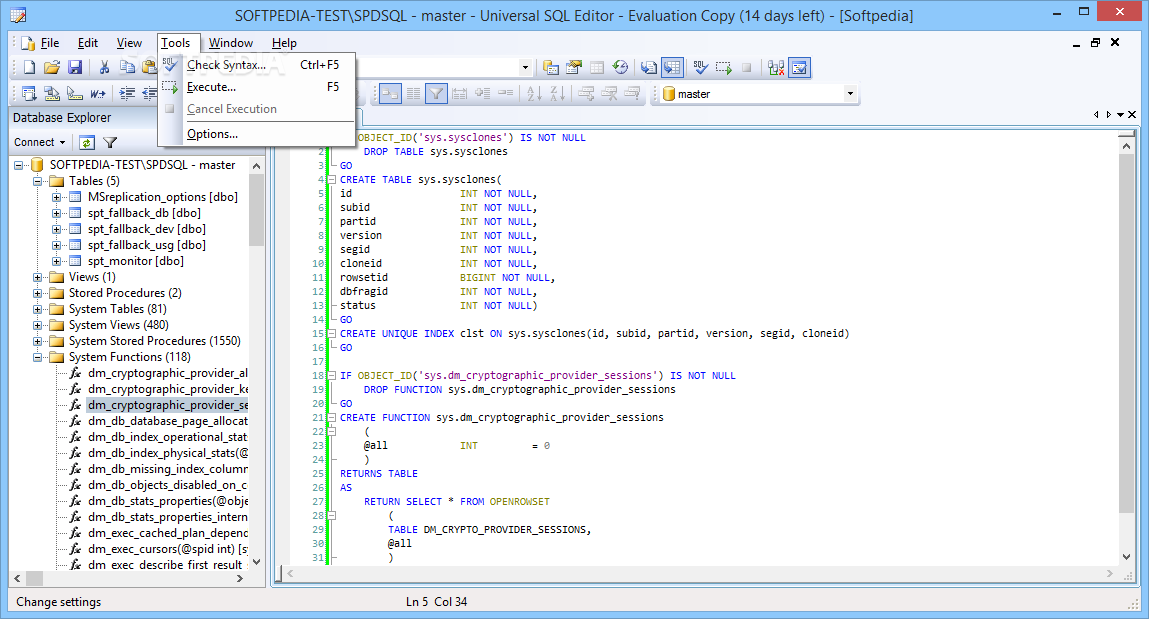
Task: Click the icon left of the Database Explorer toggle
Action: click(x=649, y=67)
